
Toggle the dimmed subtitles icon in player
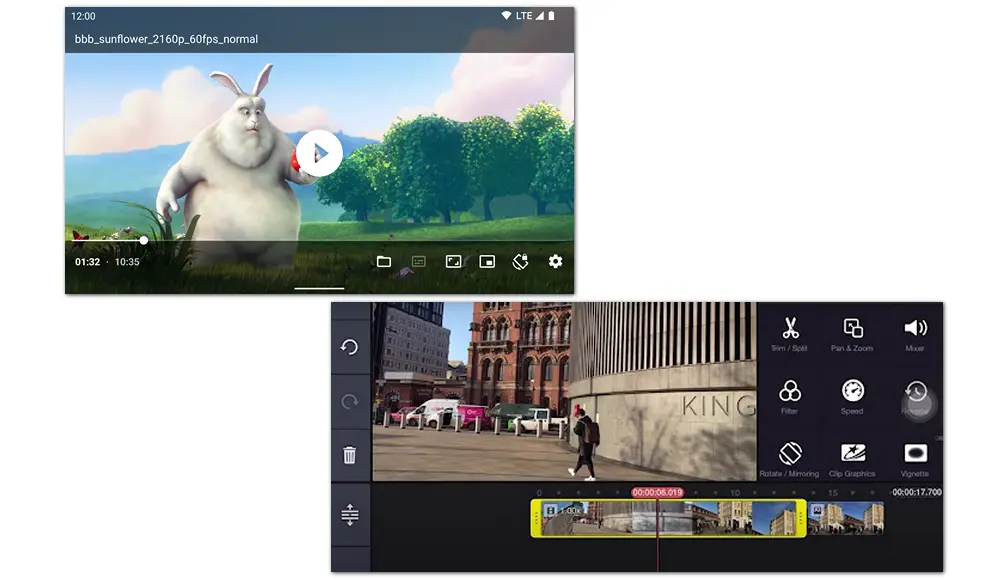pyautogui.click(x=419, y=262)
